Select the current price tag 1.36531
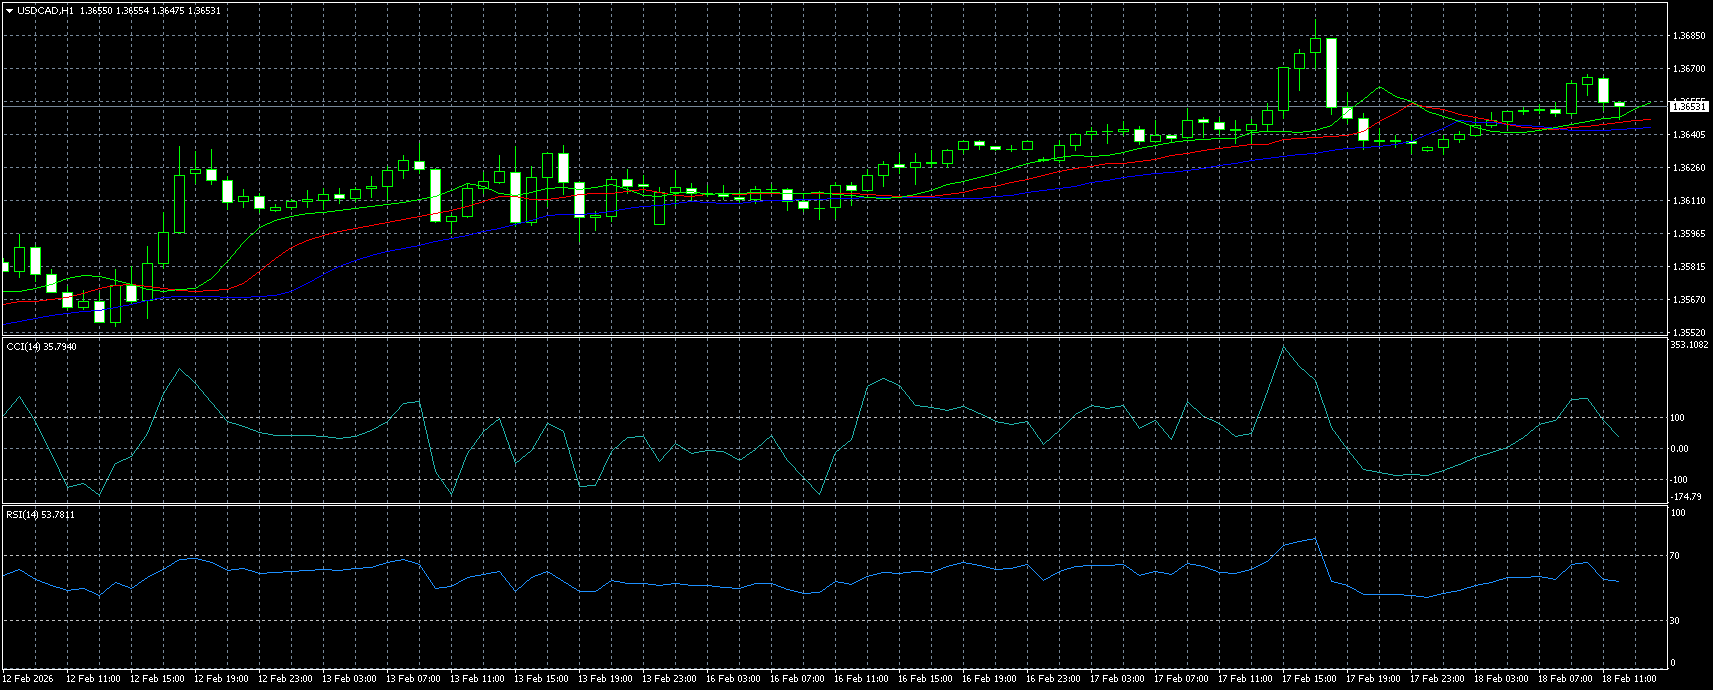1713x690 pixels. point(1689,106)
